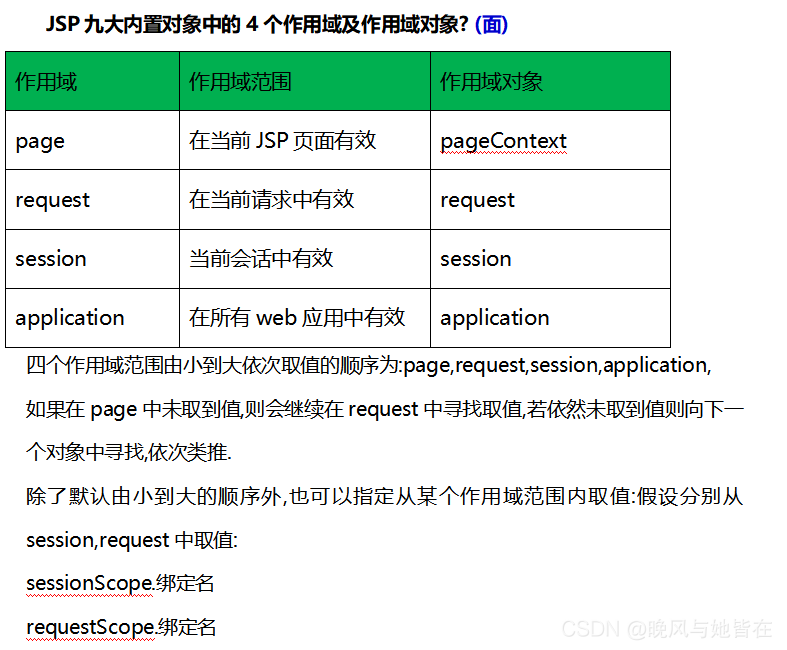This screenshot has height=650, width=787.
Task: Select the '当前会话中有效' cell
Action: point(305,259)
